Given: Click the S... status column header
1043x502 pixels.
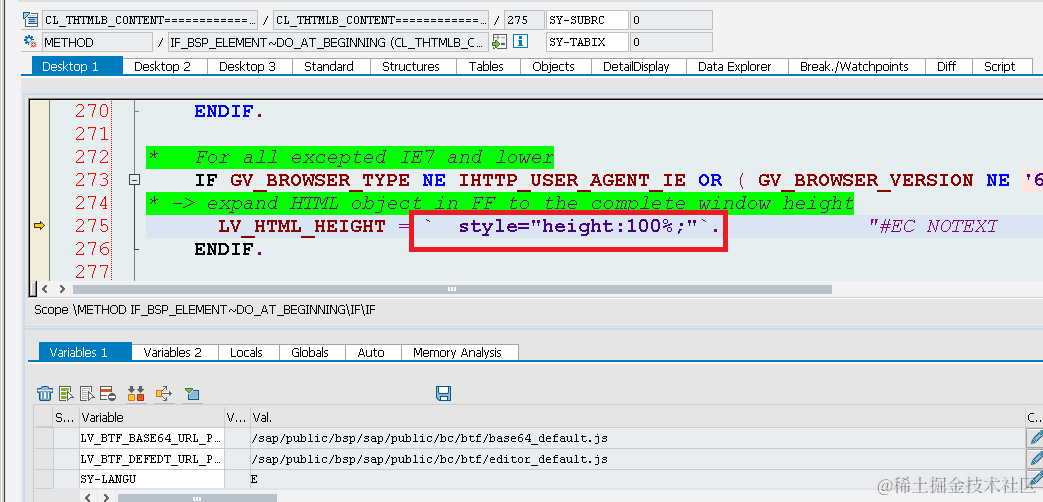Looking at the screenshot, I should [66, 418].
